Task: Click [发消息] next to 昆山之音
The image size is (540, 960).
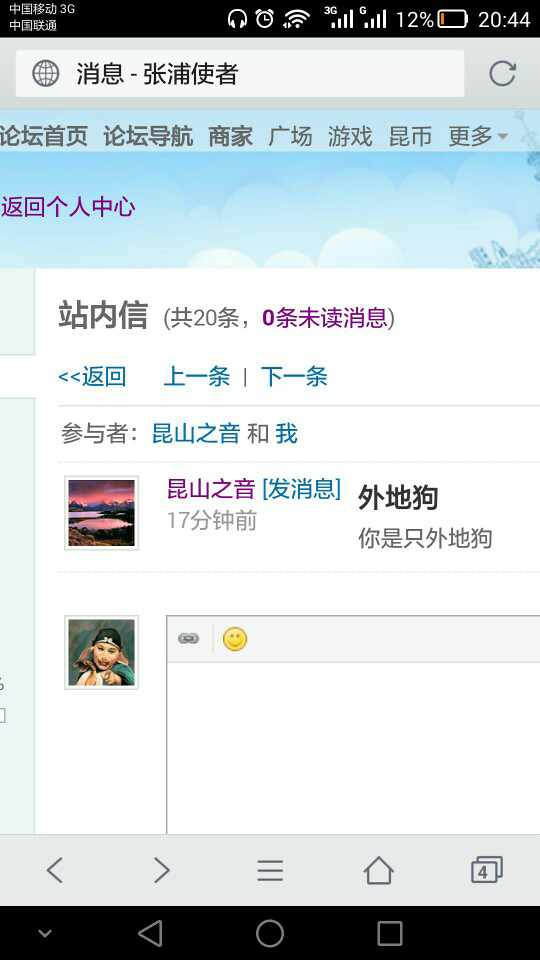Action: pyautogui.click(x=301, y=489)
